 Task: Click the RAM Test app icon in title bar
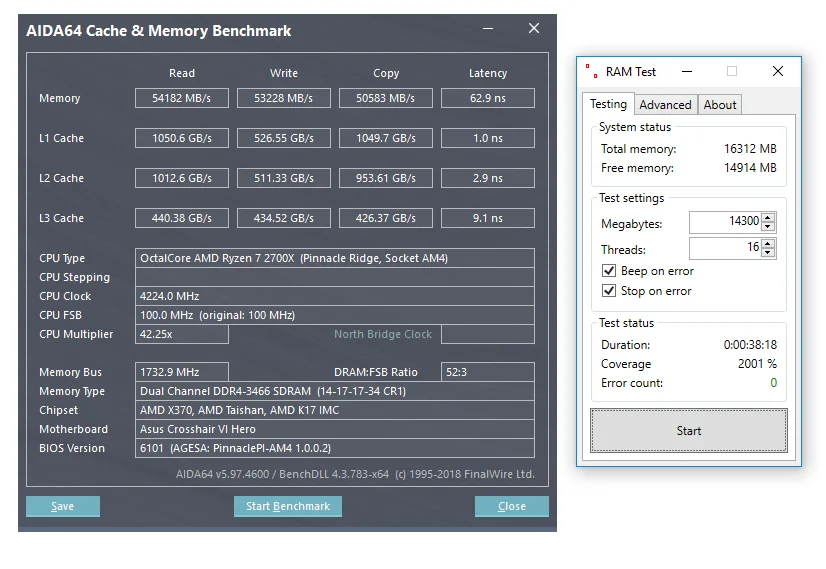(x=591, y=71)
